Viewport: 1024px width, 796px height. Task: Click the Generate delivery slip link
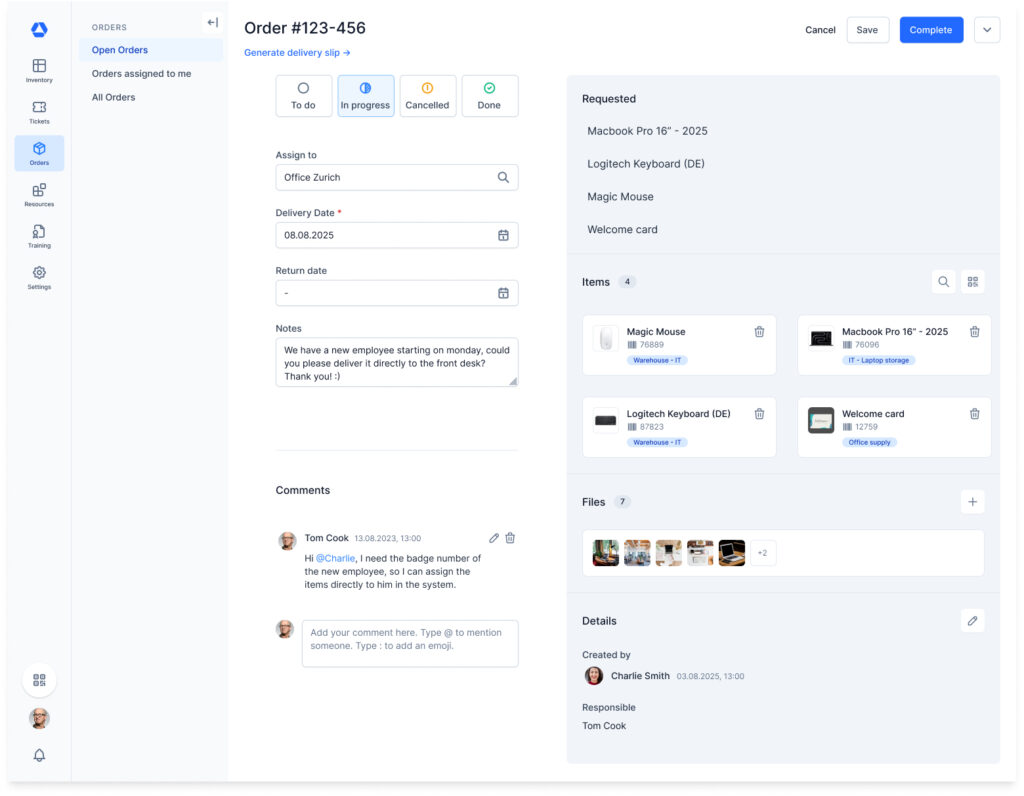point(297,53)
